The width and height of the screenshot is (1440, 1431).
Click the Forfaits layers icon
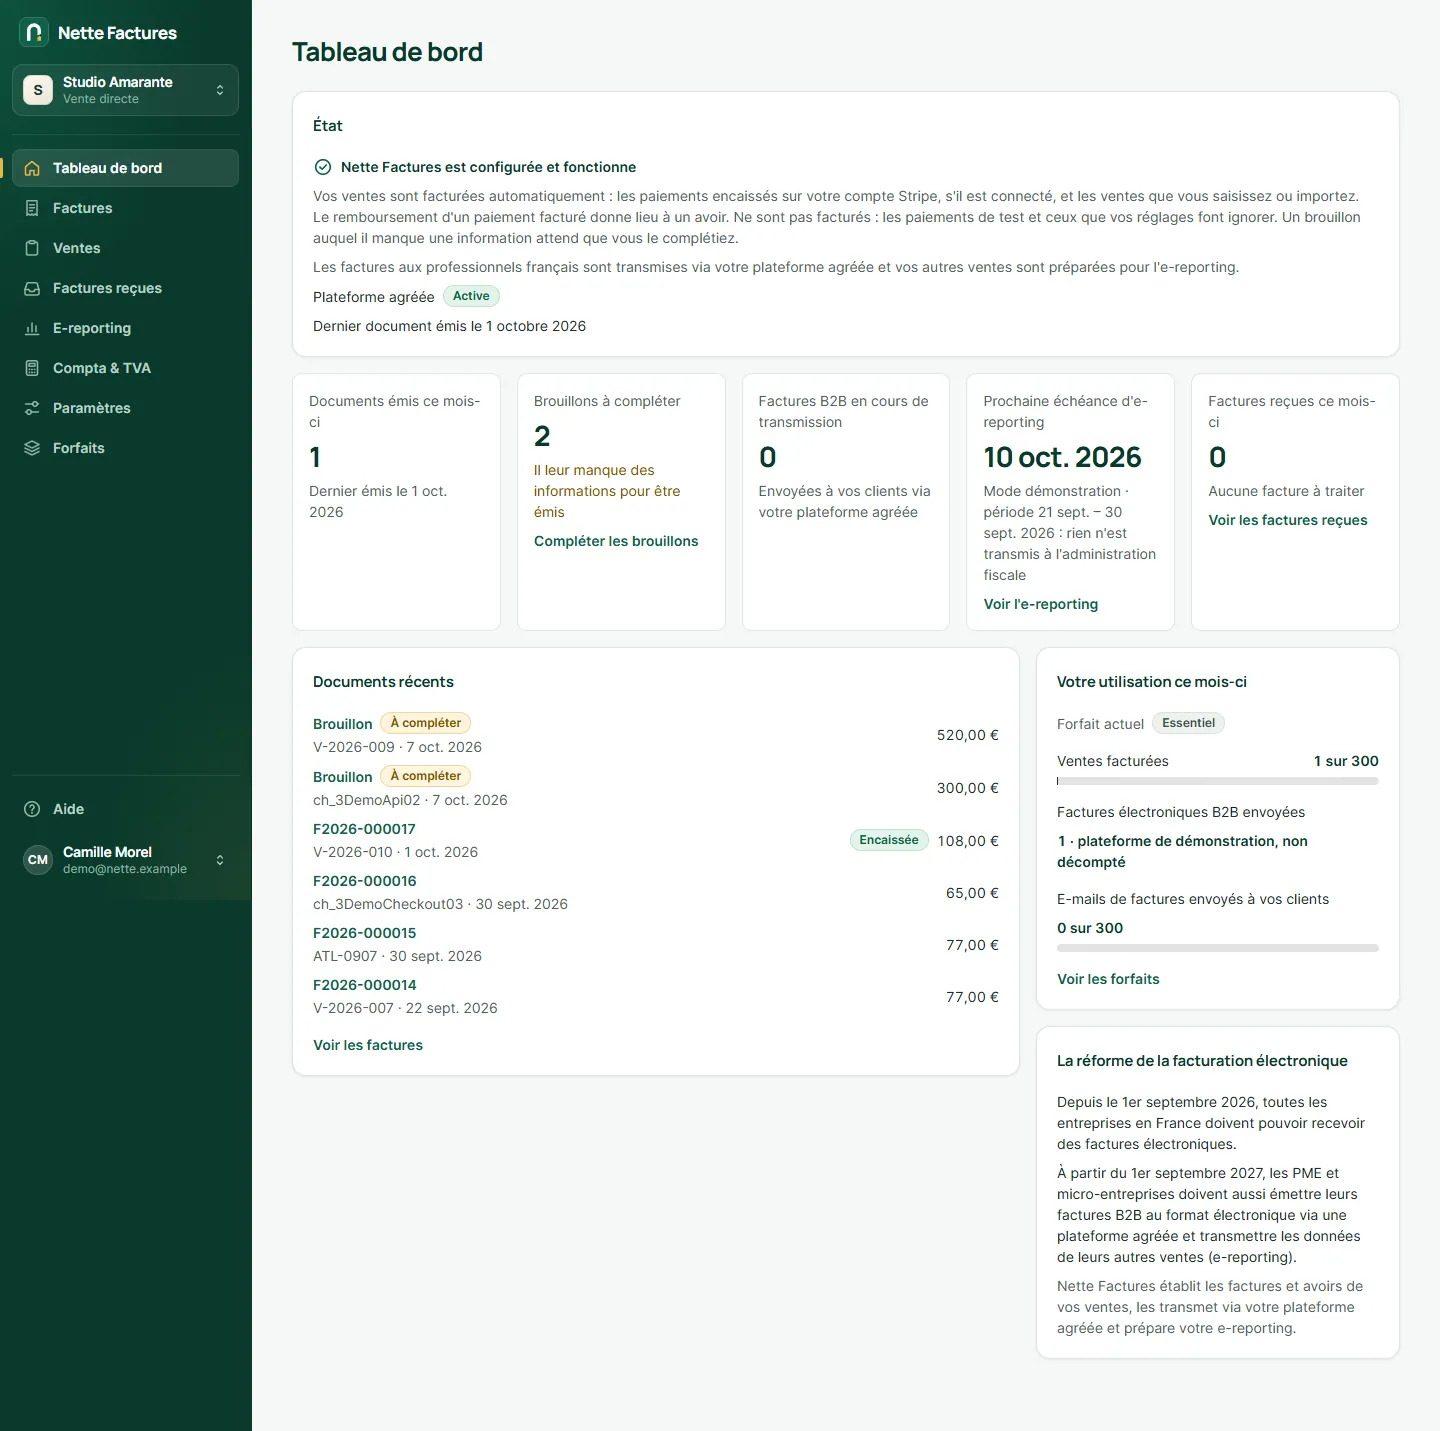[x=32, y=448]
